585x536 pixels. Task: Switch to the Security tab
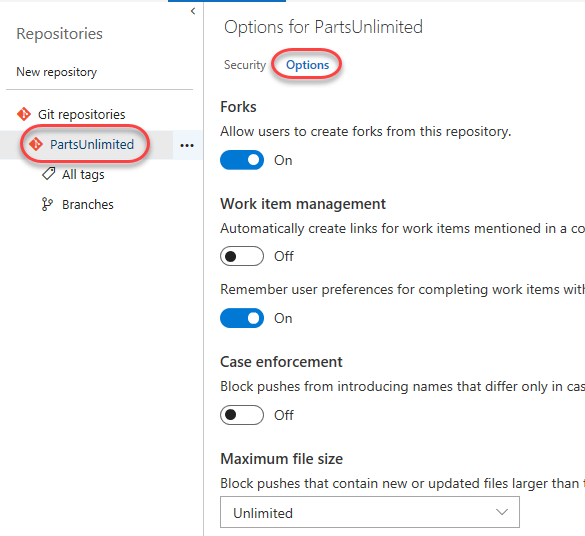pos(245,65)
